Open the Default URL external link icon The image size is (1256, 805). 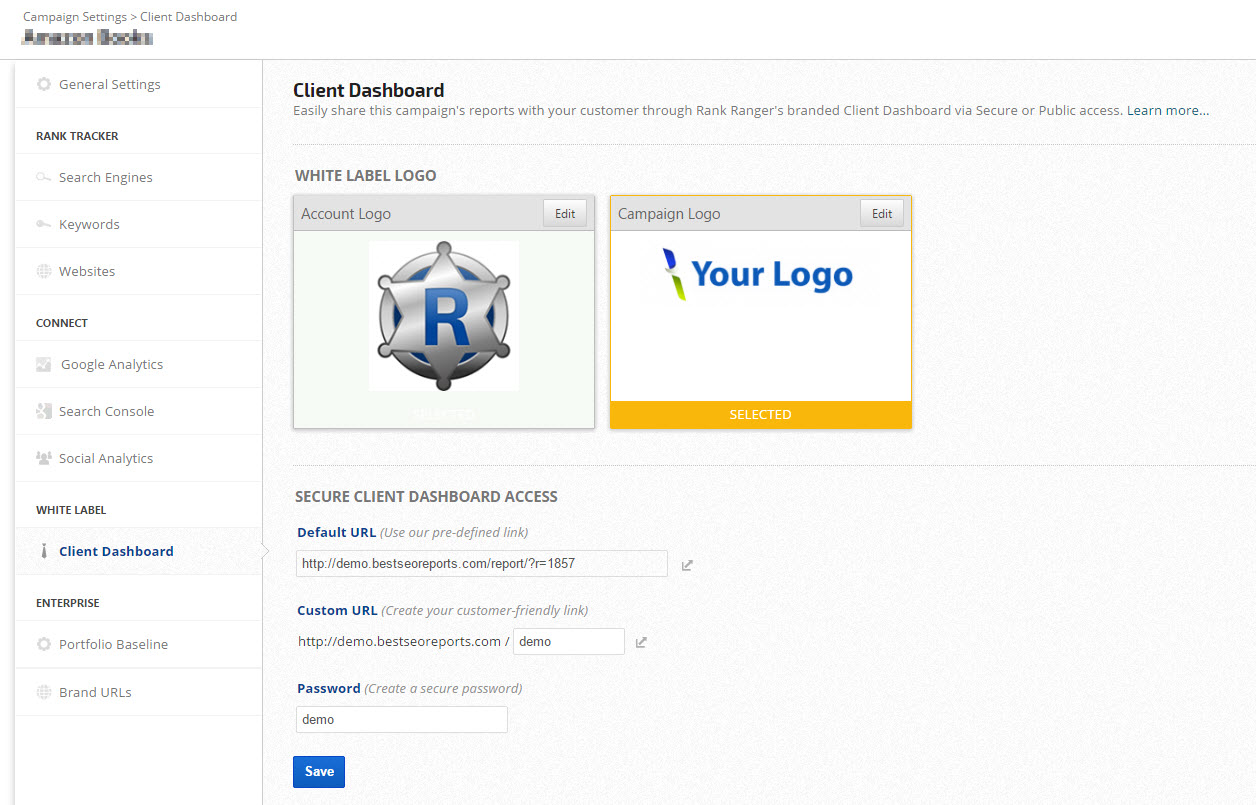coord(687,565)
